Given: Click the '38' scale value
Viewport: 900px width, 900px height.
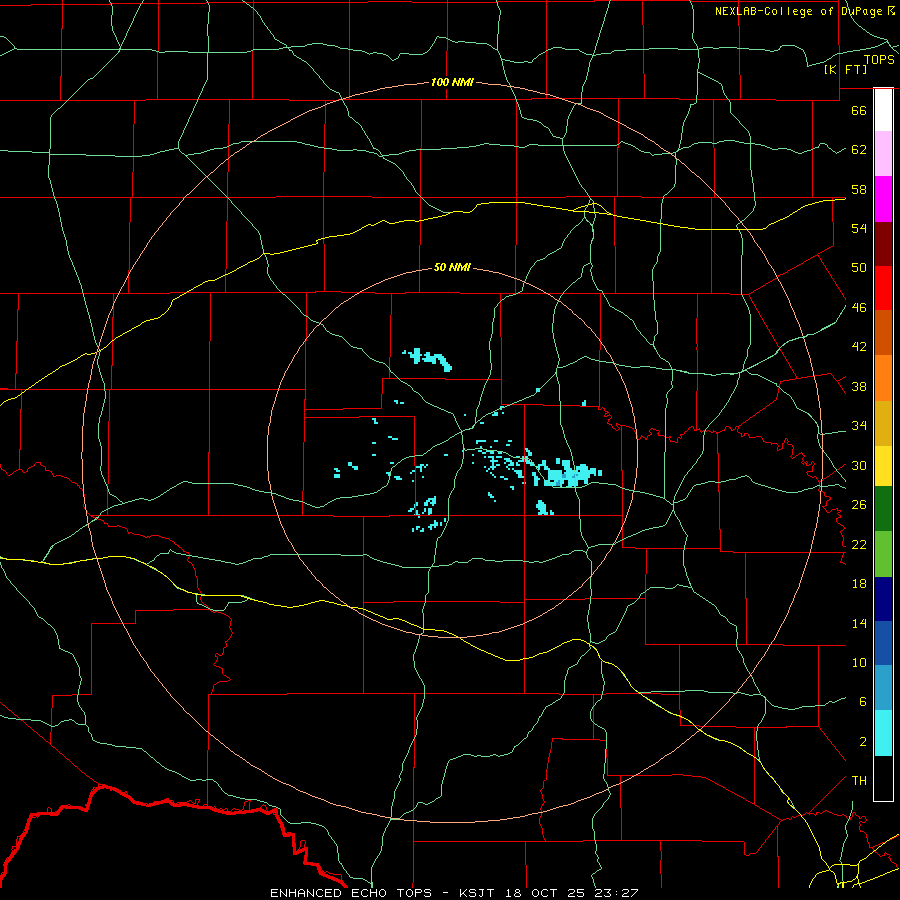Looking at the screenshot, I should pyautogui.click(x=859, y=386).
